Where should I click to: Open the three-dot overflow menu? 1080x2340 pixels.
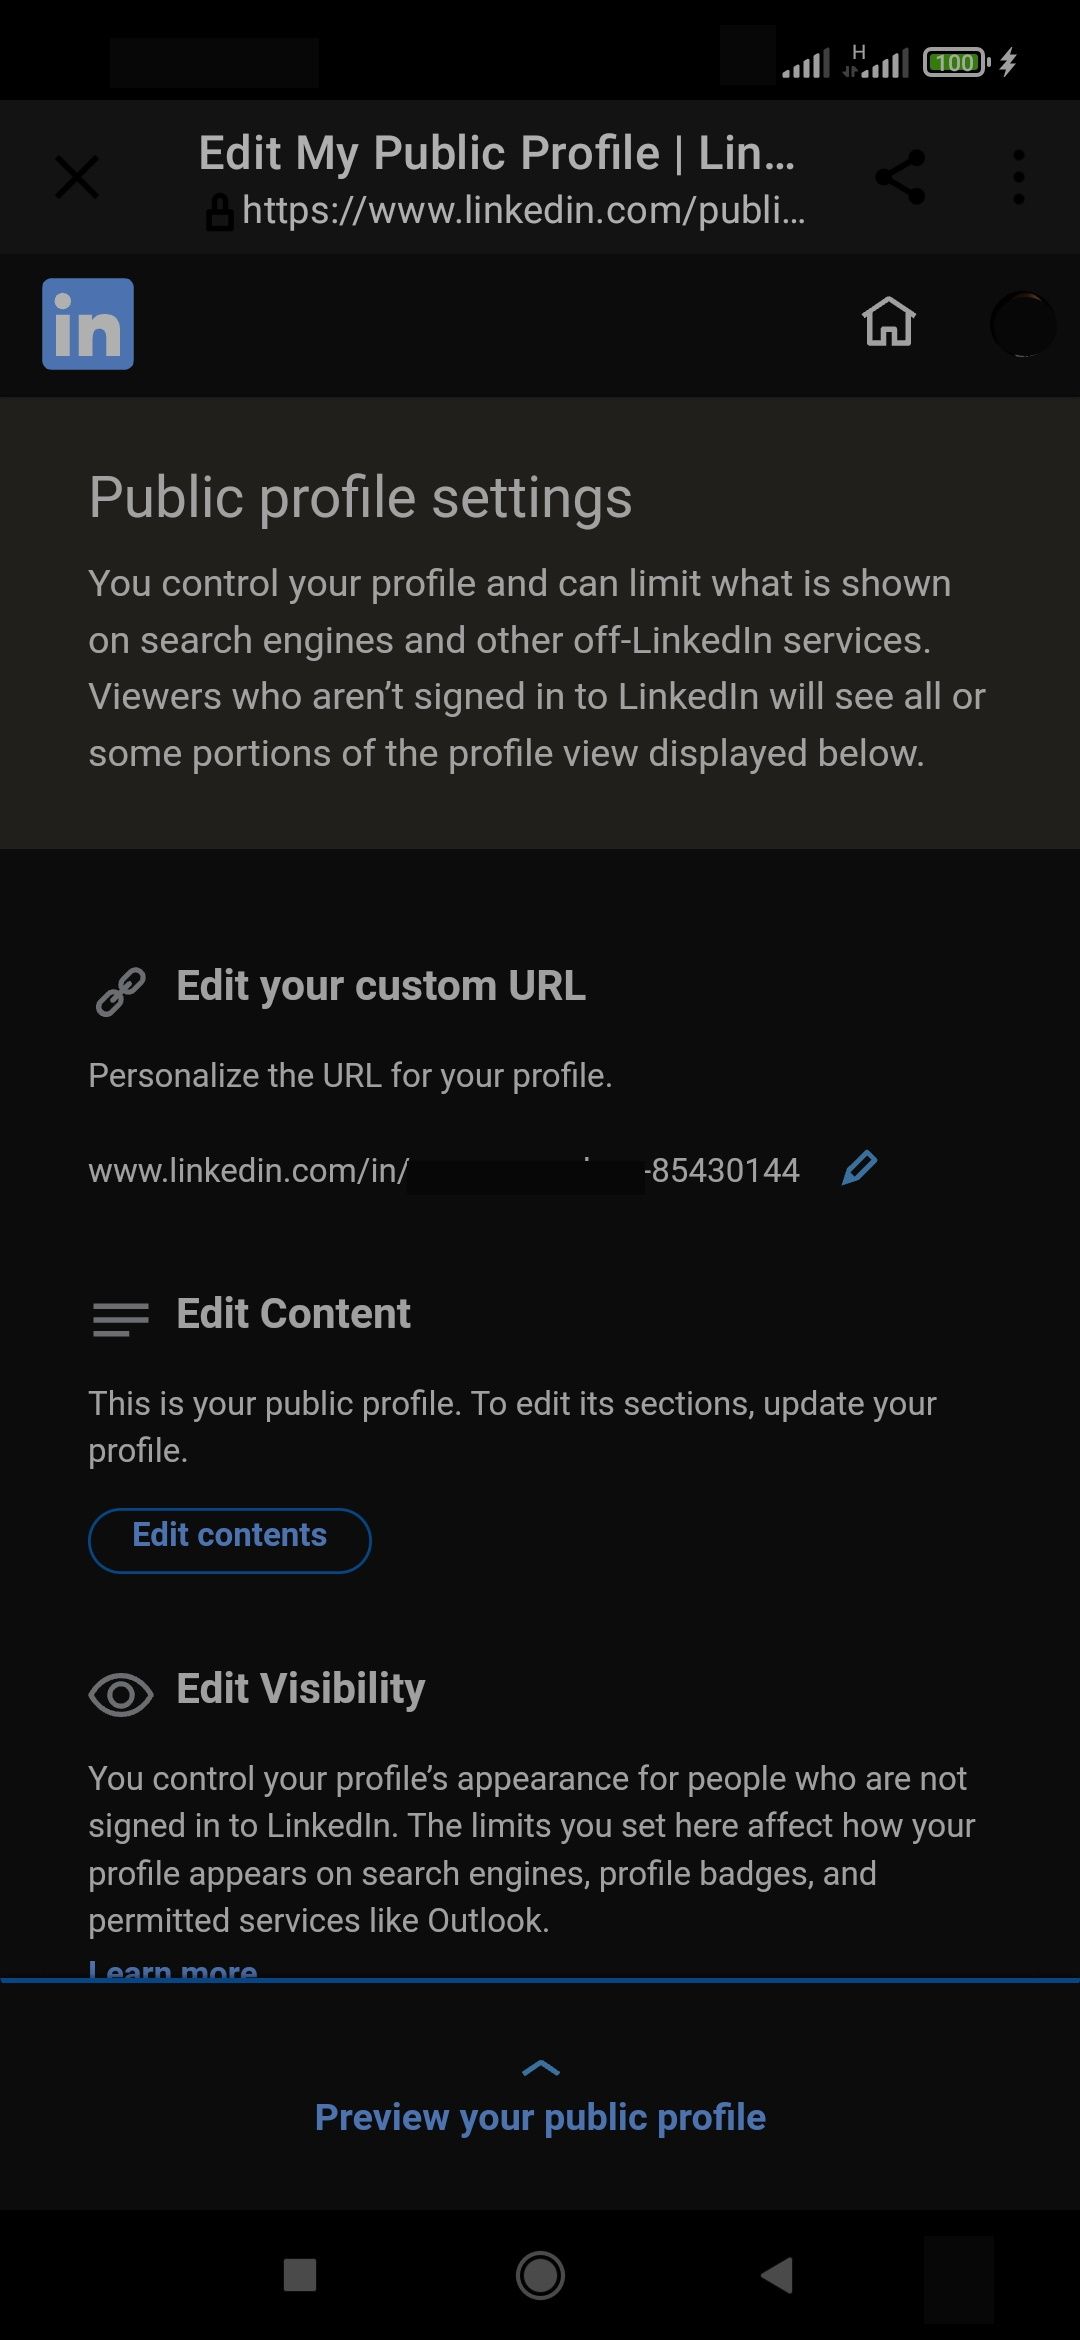pos(1018,178)
